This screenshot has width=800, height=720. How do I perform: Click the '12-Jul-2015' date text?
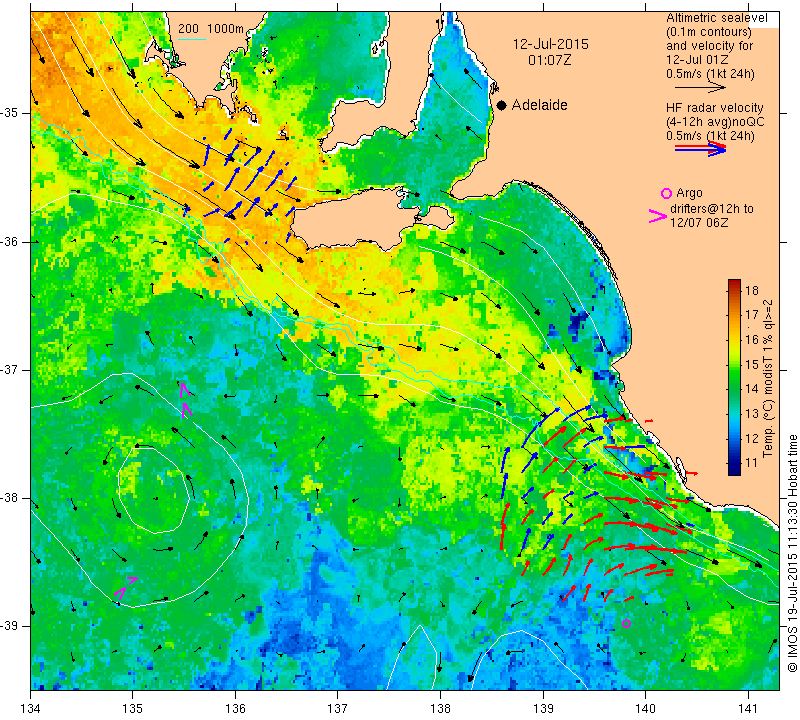pos(551,44)
